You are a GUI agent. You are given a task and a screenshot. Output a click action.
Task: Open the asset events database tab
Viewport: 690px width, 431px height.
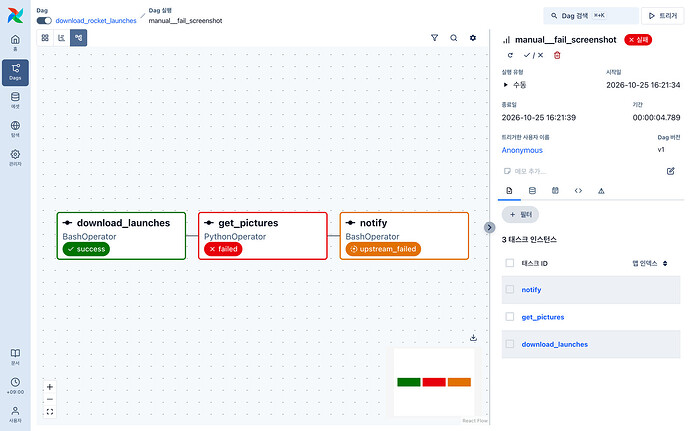click(x=532, y=191)
